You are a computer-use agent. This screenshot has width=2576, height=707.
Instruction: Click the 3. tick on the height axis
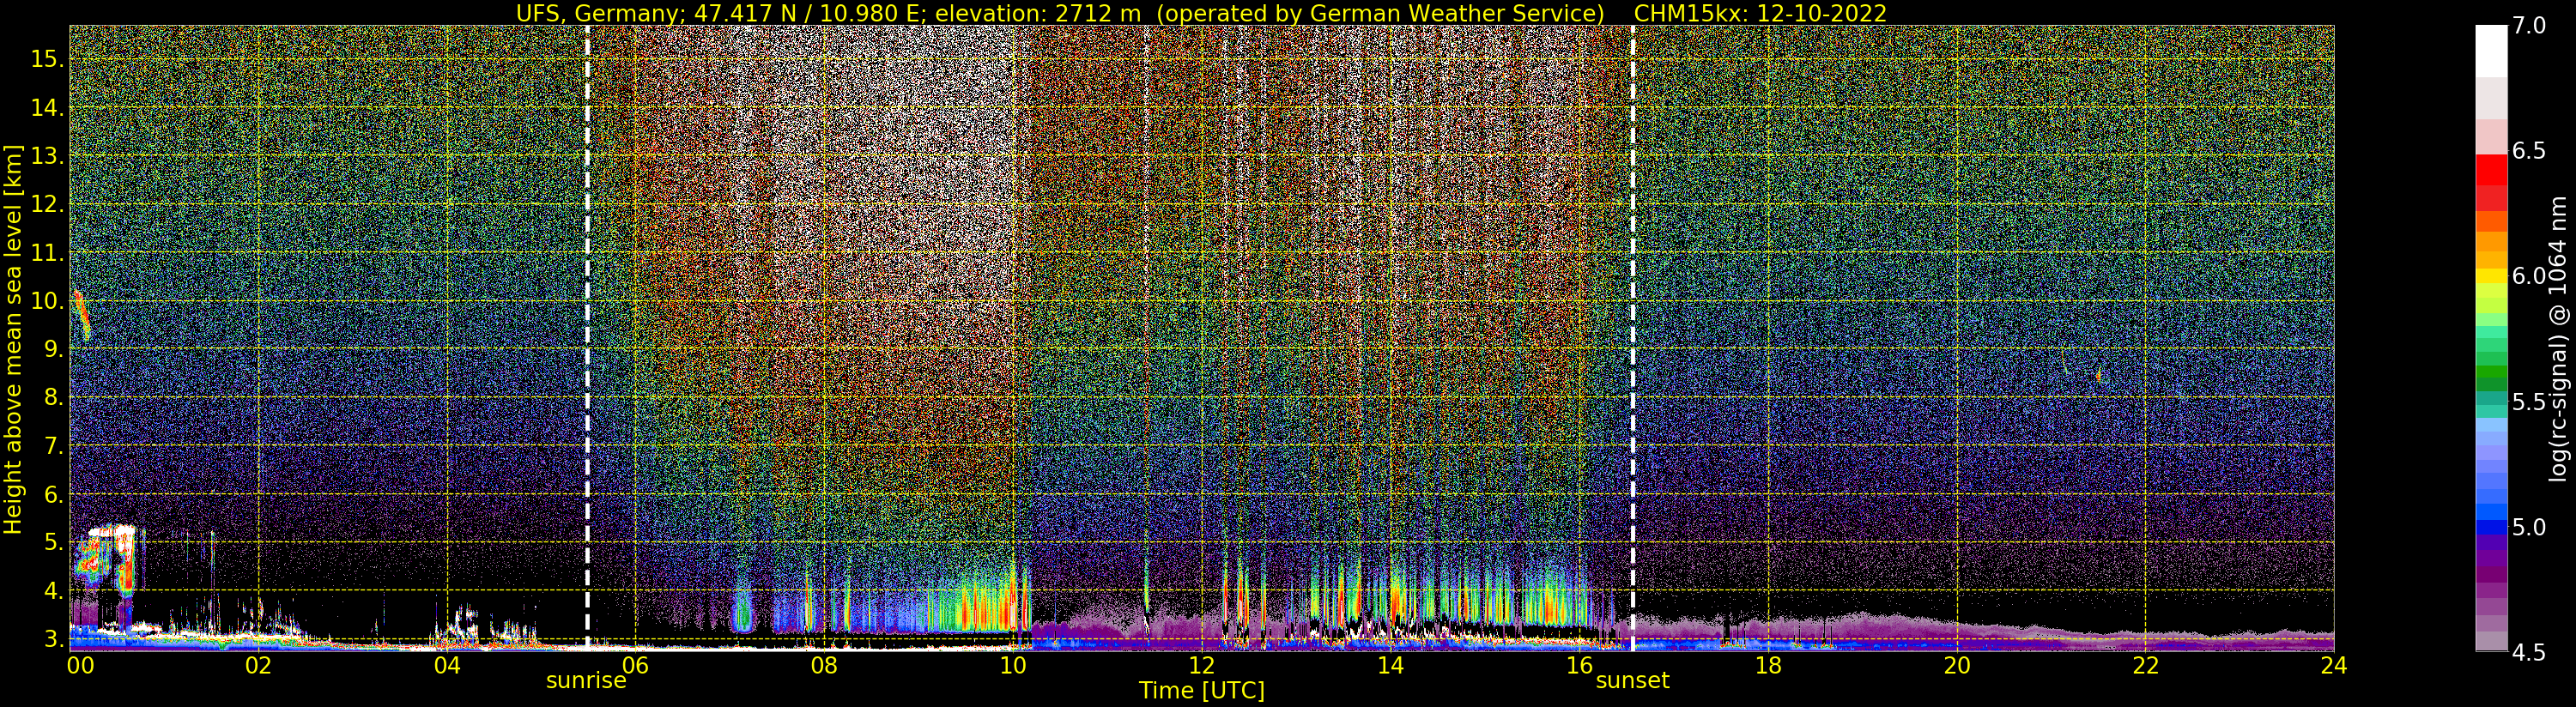pyautogui.click(x=52, y=639)
